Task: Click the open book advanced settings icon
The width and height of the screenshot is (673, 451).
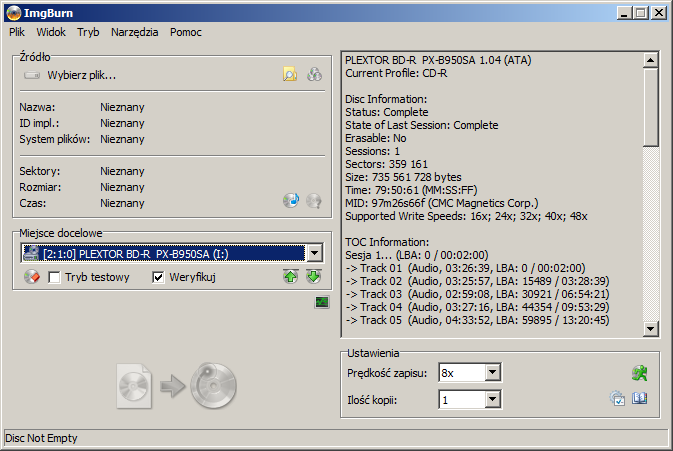Action: [640, 399]
